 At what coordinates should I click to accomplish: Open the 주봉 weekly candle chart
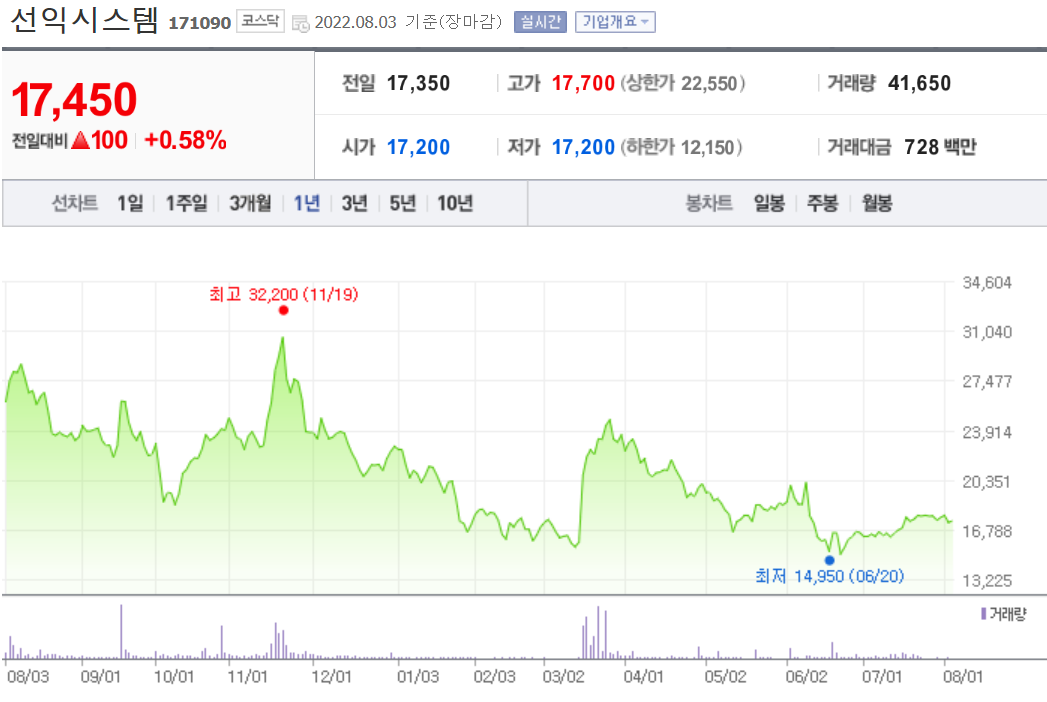tap(823, 203)
